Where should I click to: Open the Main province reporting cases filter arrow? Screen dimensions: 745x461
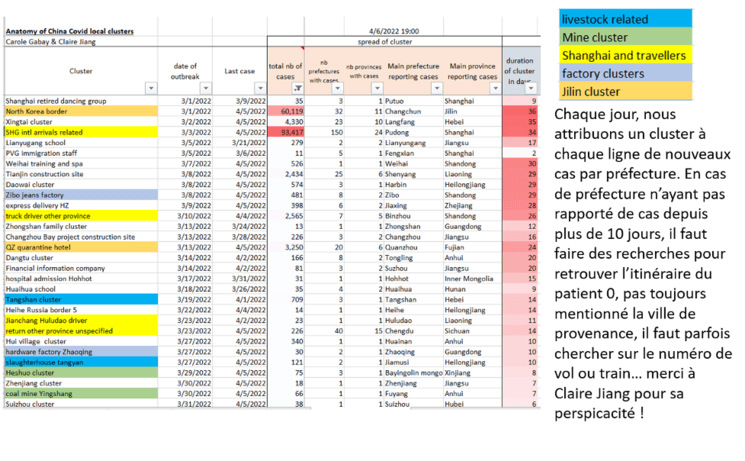click(x=493, y=89)
